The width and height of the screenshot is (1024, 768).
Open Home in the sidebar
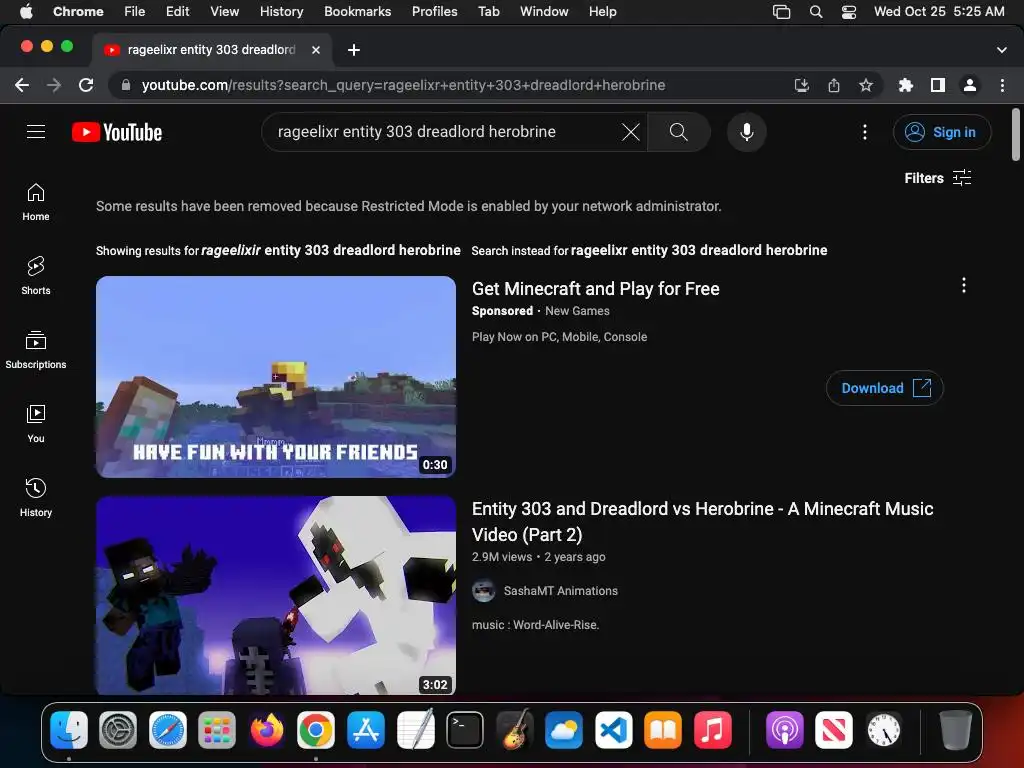click(36, 202)
